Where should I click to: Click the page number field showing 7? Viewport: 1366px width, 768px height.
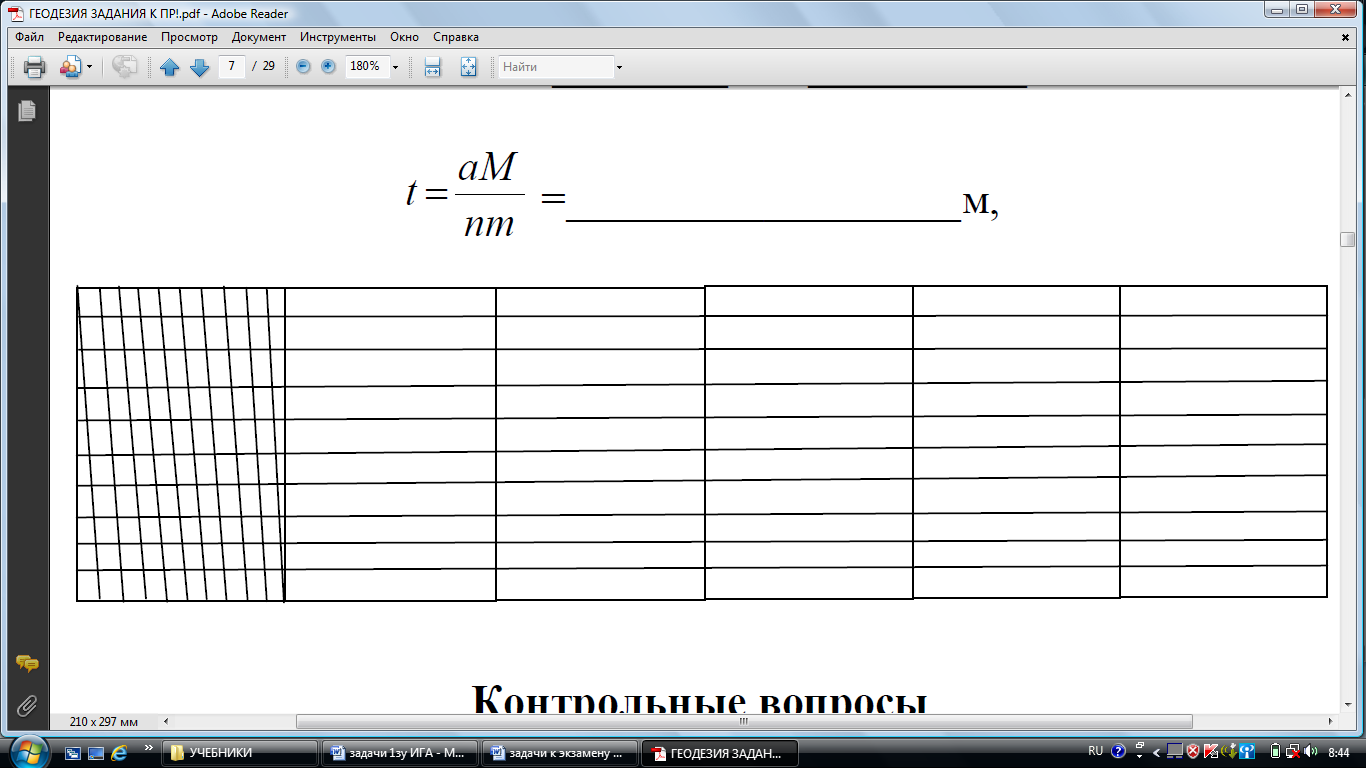coord(232,66)
